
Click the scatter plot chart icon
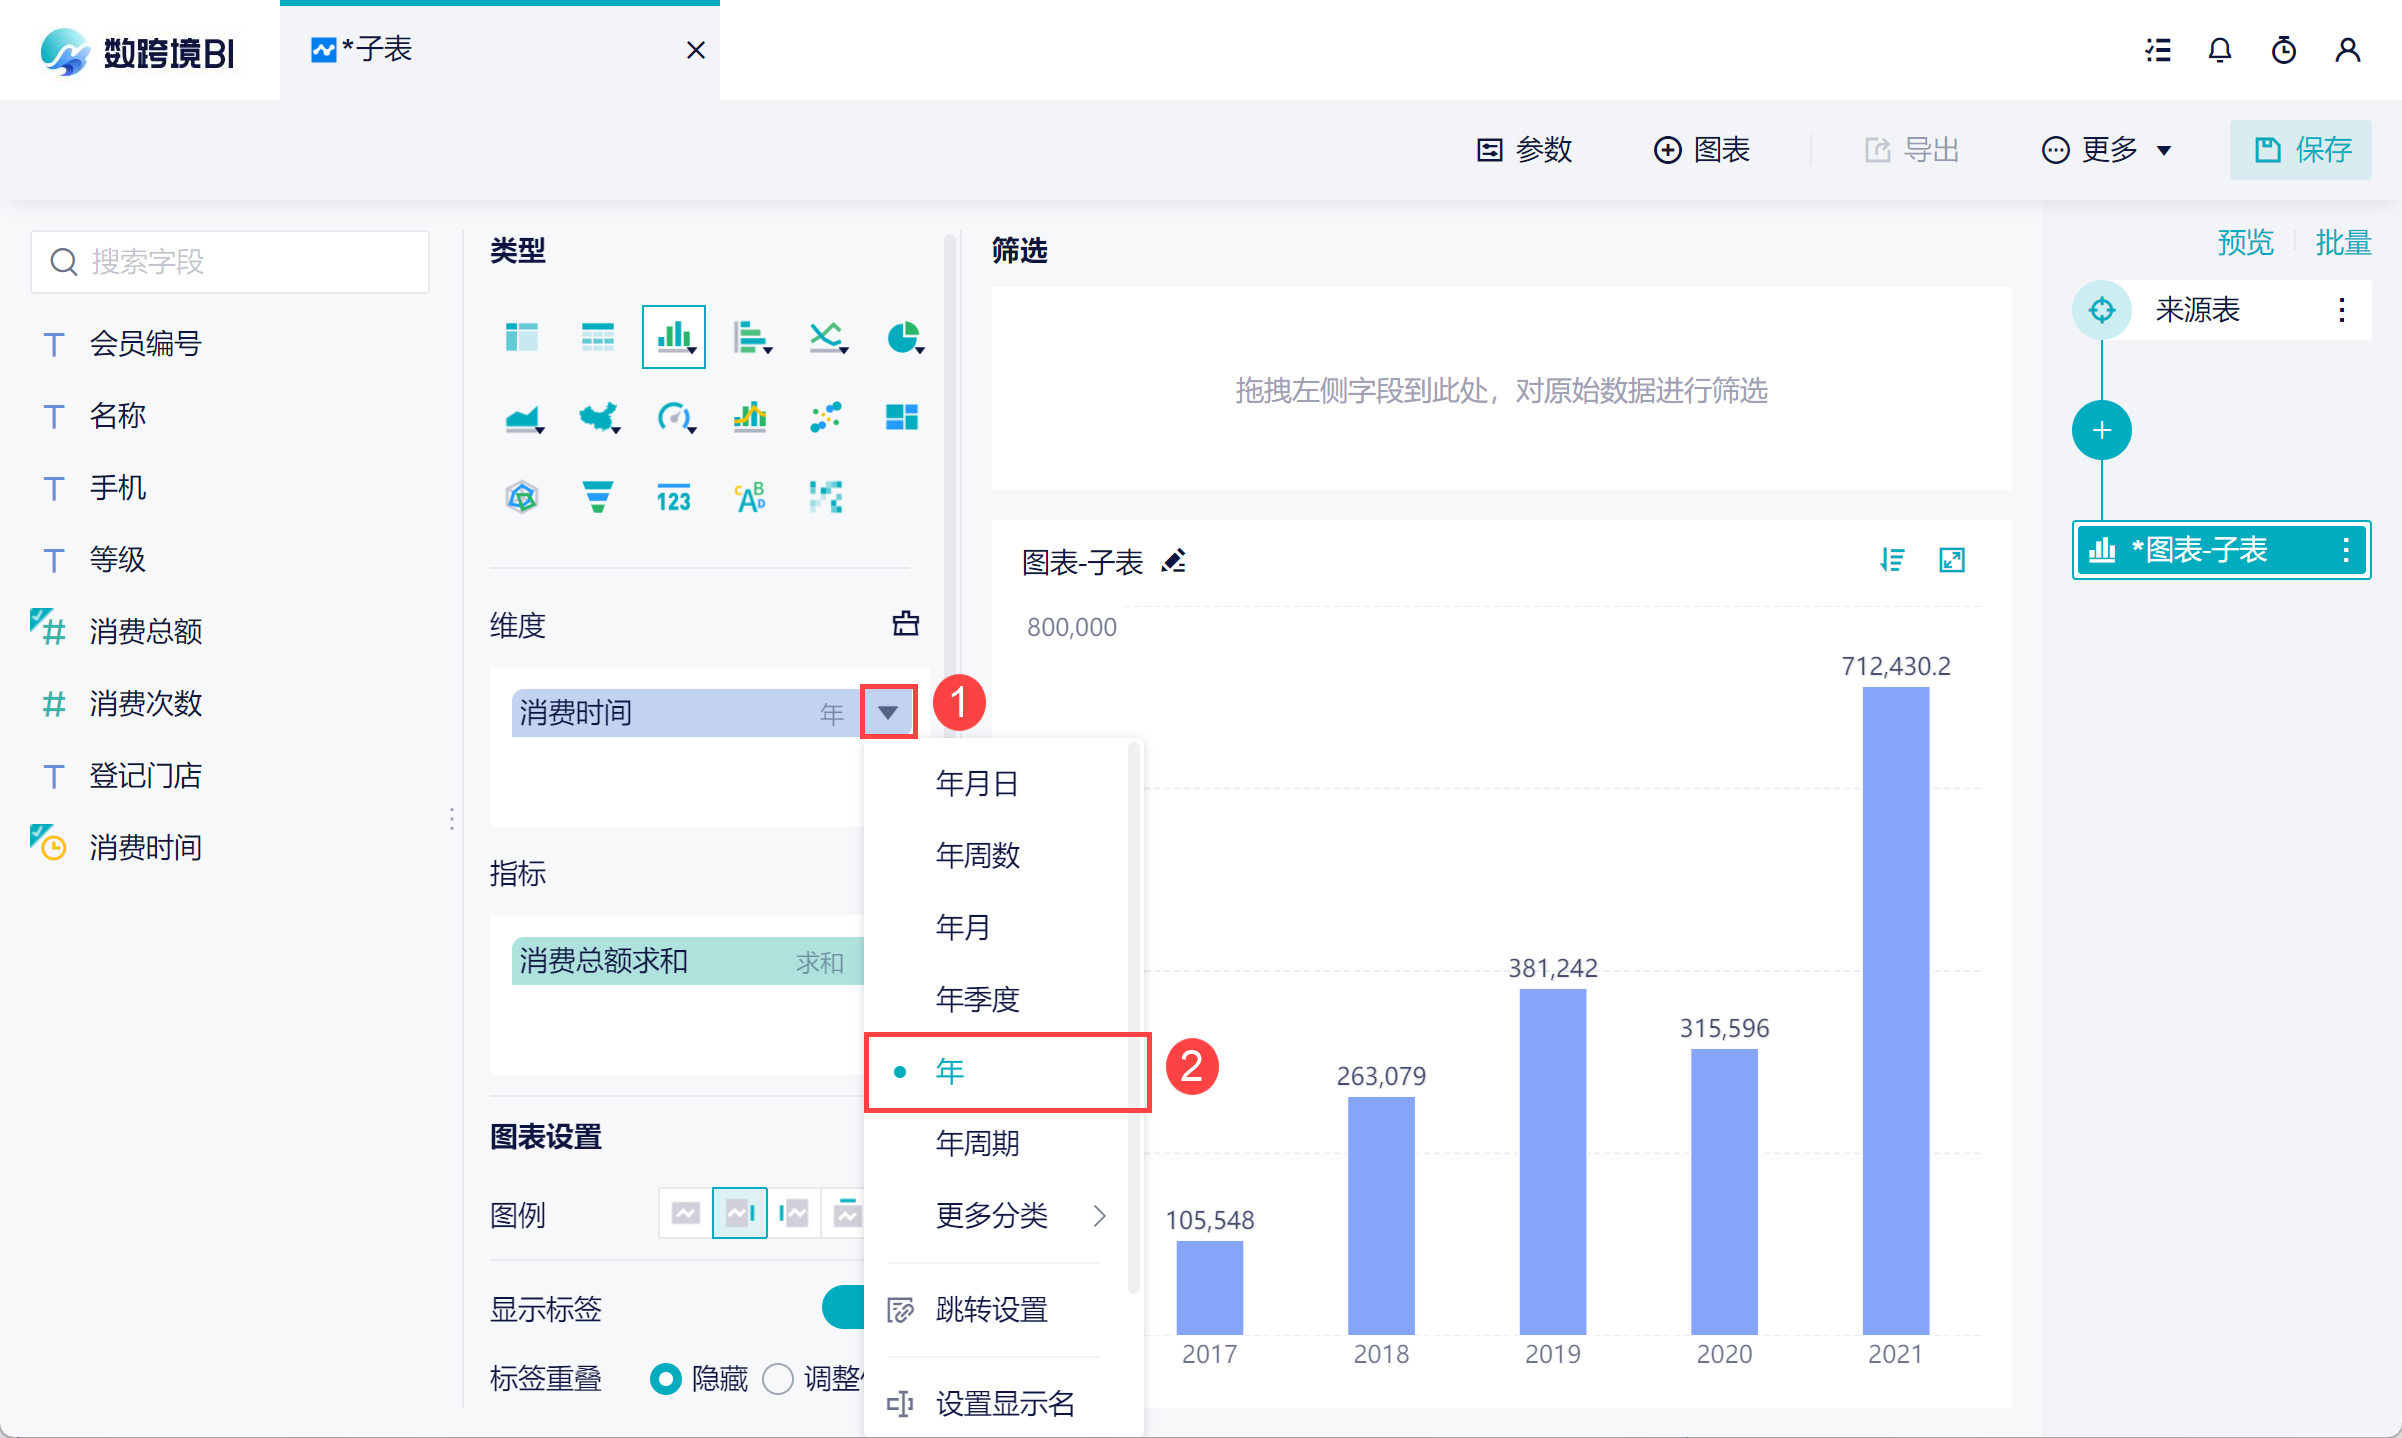826,417
